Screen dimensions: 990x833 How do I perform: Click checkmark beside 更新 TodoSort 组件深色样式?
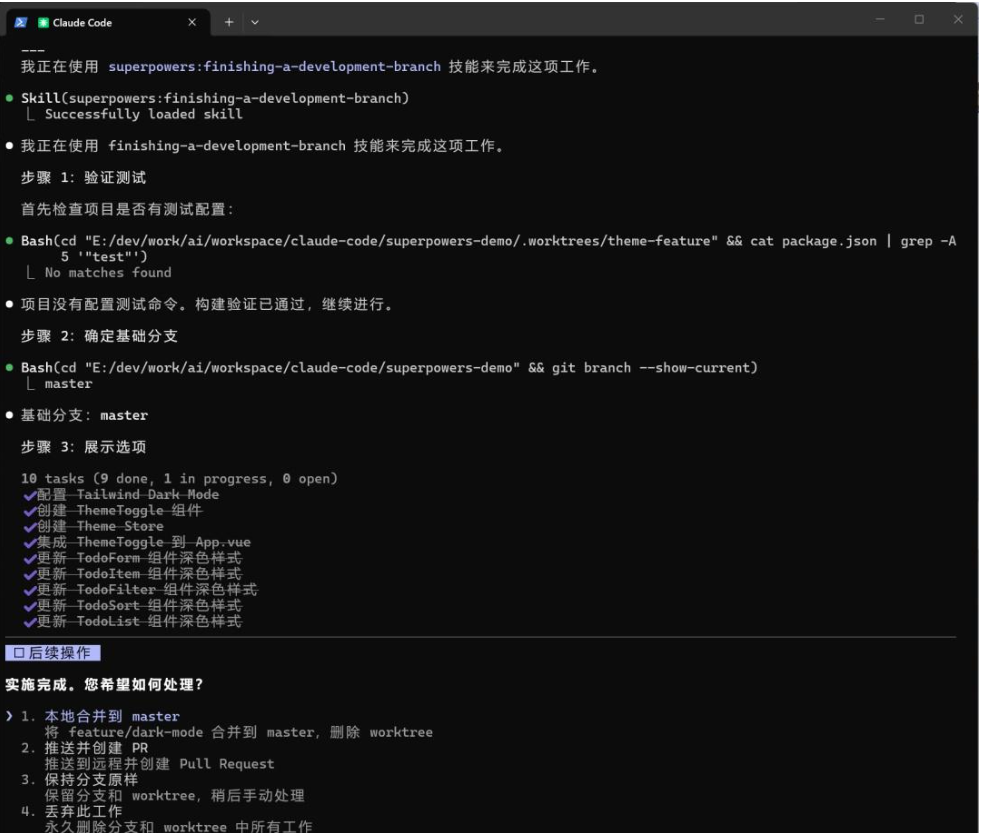30,606
